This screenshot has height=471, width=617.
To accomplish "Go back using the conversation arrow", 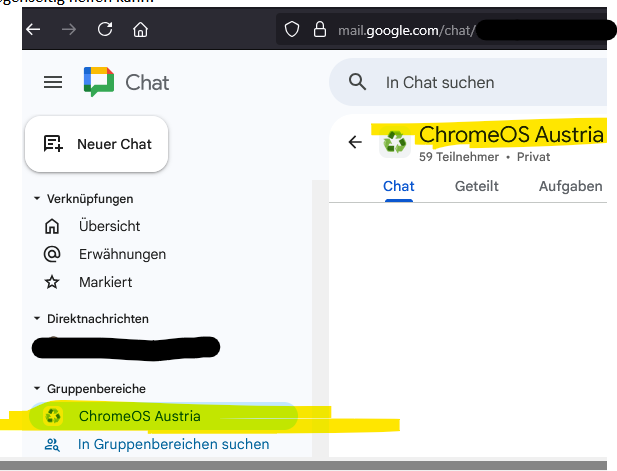I will 354,142.
